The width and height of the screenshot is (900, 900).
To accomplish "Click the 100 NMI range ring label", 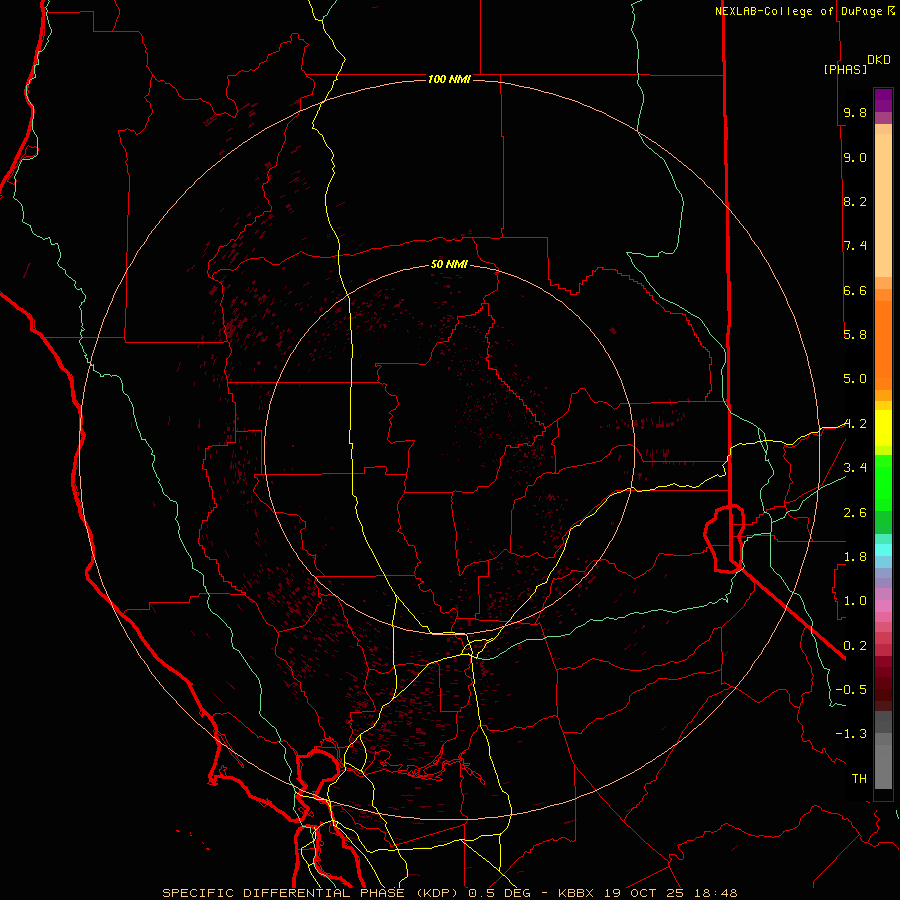I will point(449,79).
